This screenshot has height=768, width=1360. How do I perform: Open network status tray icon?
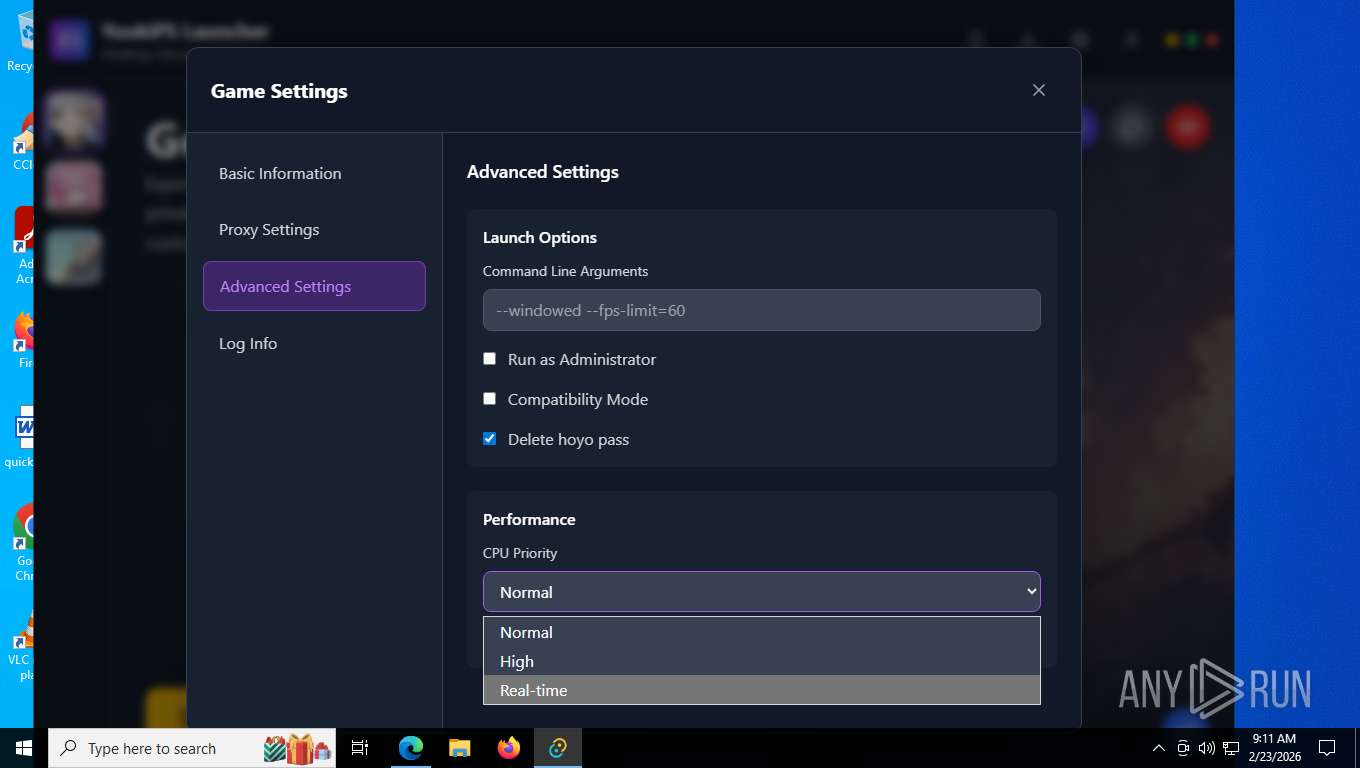click(x=1231, y=748)
